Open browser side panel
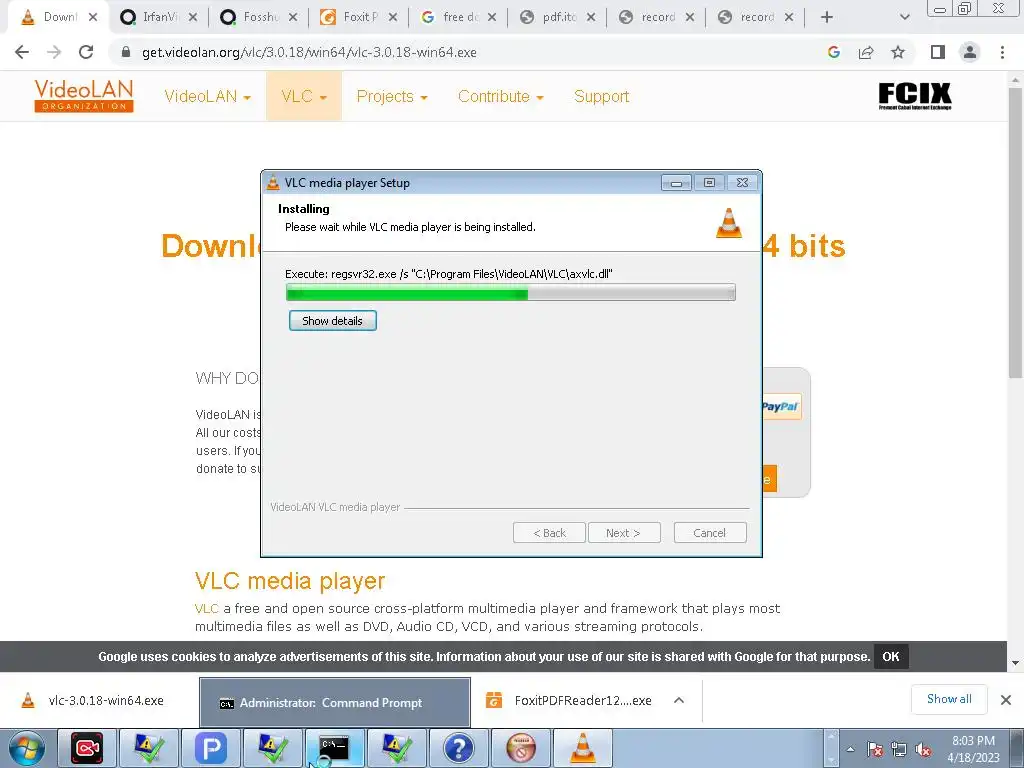 click(938, 52)
